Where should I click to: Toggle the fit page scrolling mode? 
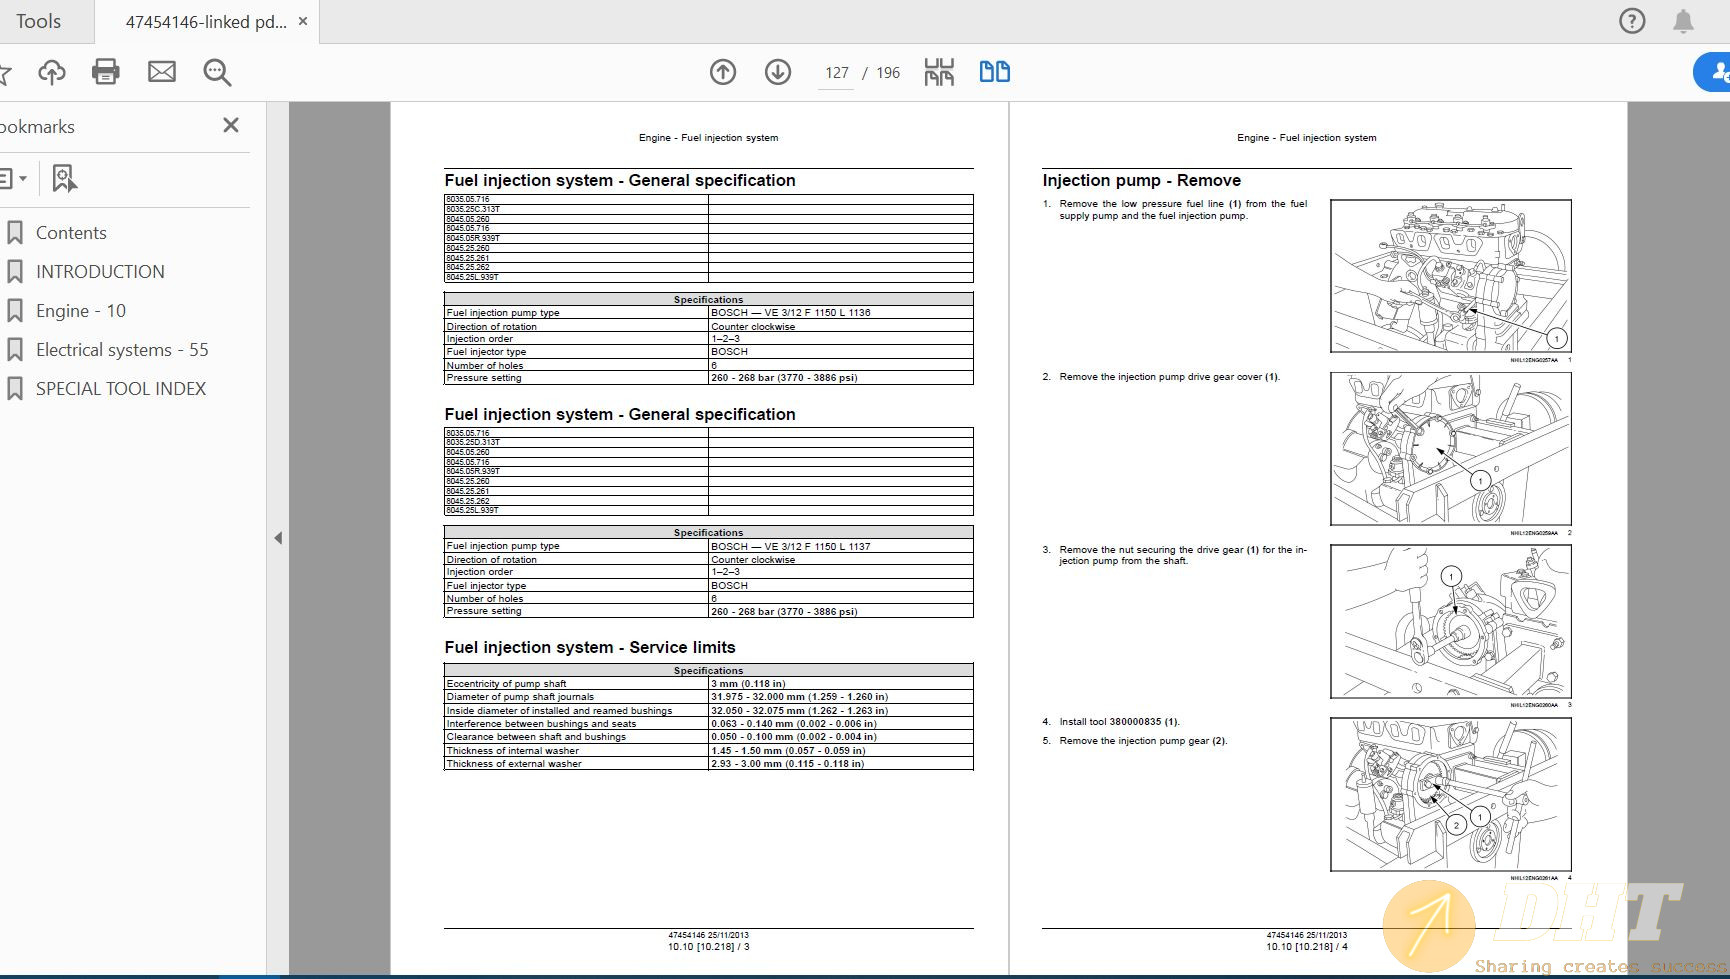pos(939,72)
